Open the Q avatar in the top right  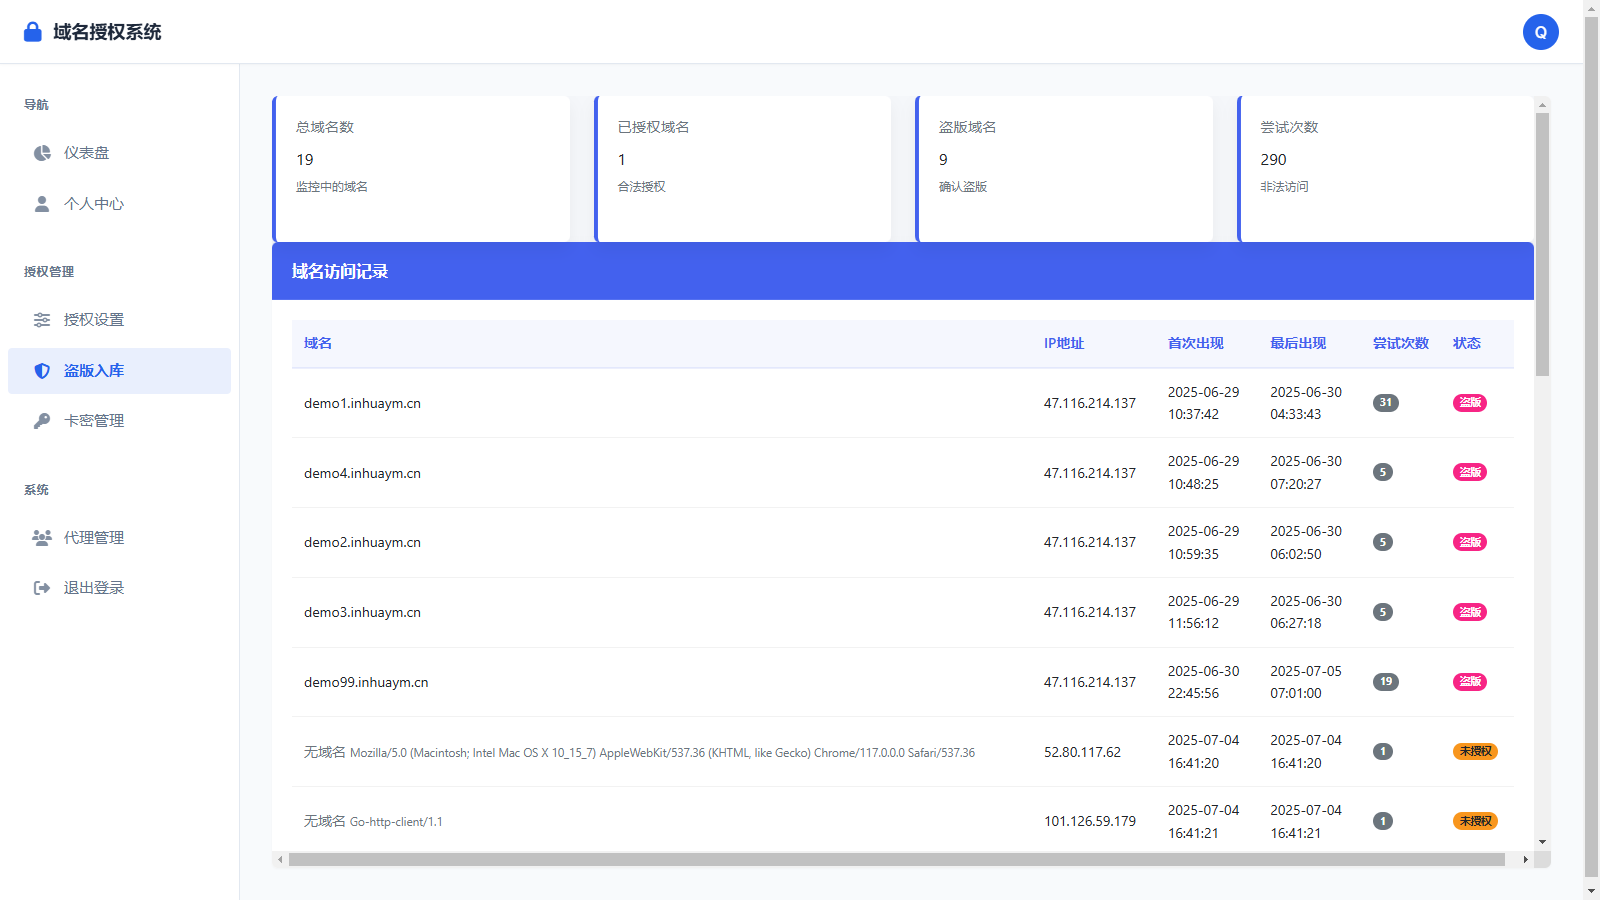coord(1541,31)
